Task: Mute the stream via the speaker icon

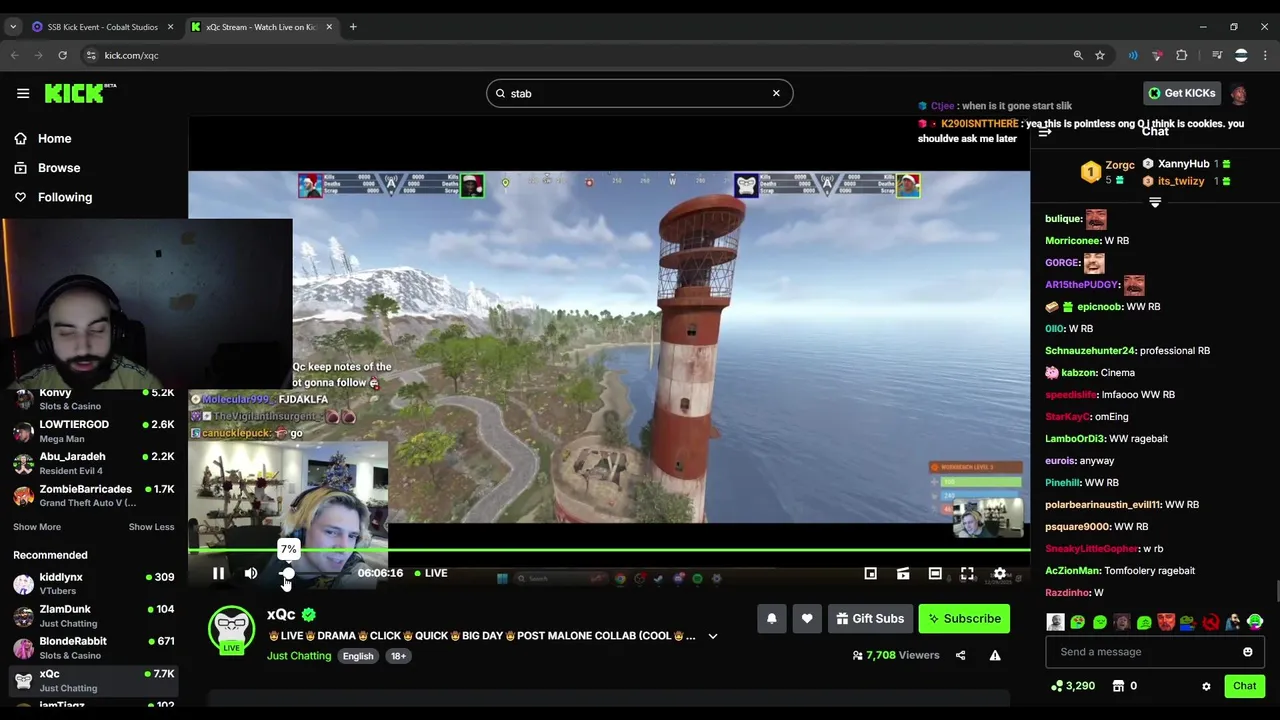Action: coord(251,573)
